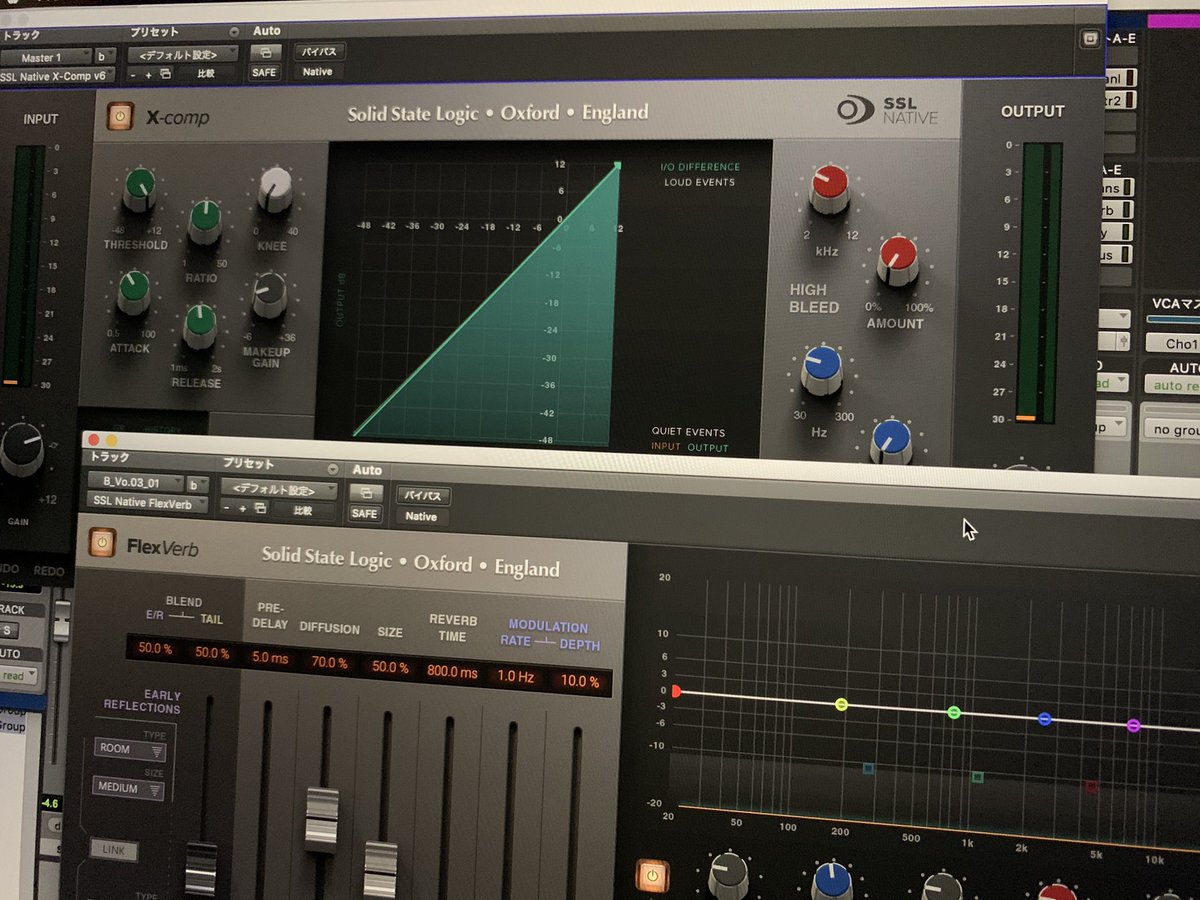Screen dimensions: 1200x900
Task: Click the FlexVerb Auto window icon button
Action: point(365,492)
